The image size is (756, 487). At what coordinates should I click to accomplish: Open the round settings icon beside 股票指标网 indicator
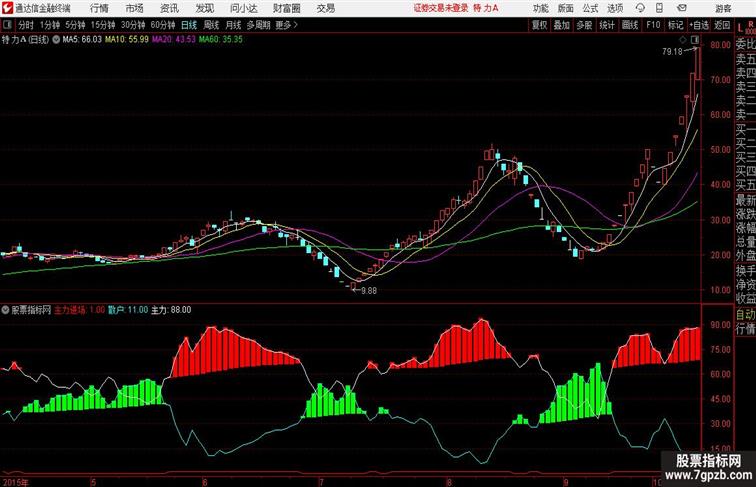coord(5,310)
